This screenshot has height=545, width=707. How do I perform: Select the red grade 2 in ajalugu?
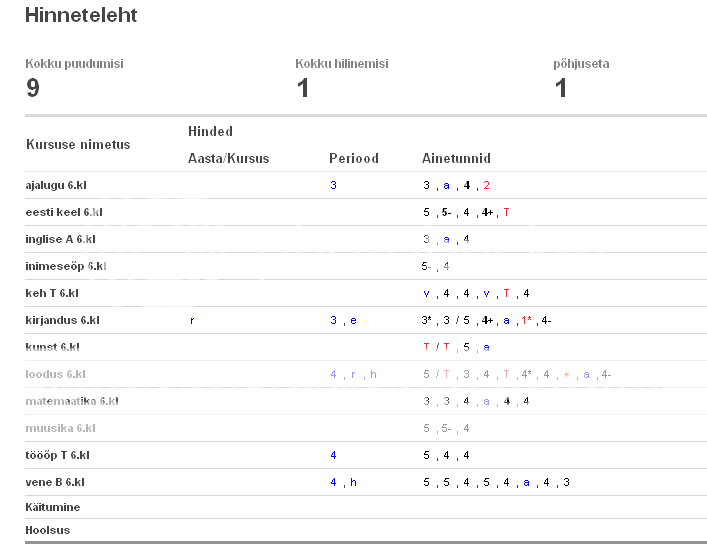coord(486,185)
